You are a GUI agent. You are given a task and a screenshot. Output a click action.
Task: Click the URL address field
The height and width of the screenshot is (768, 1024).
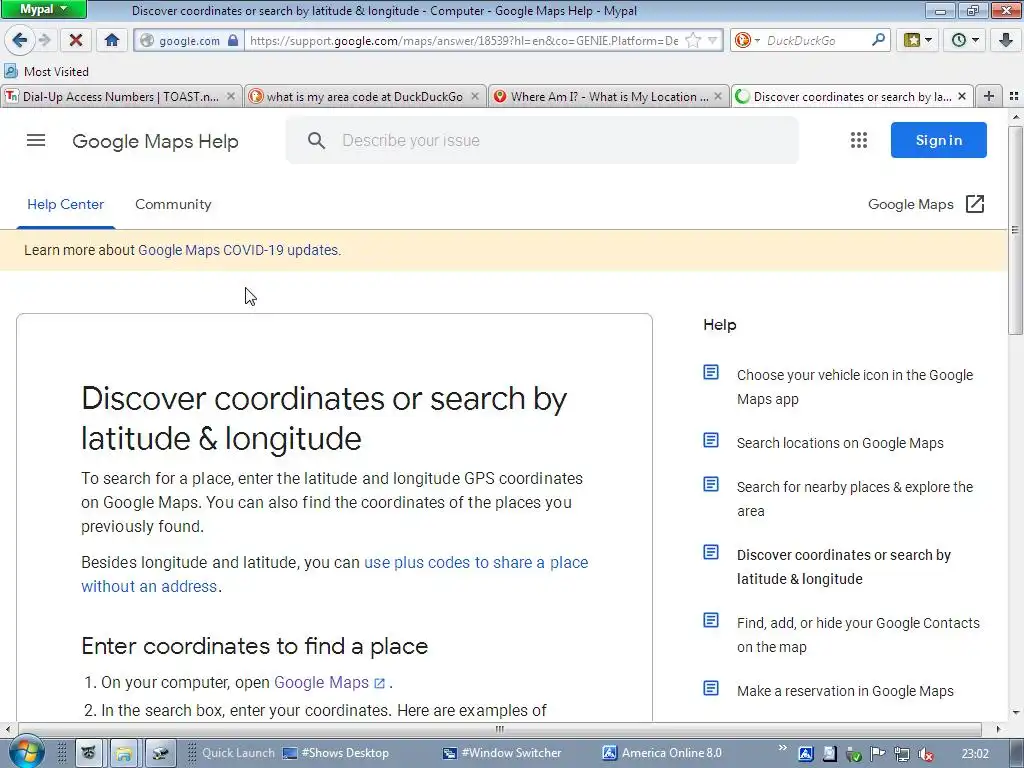[464, 40]
